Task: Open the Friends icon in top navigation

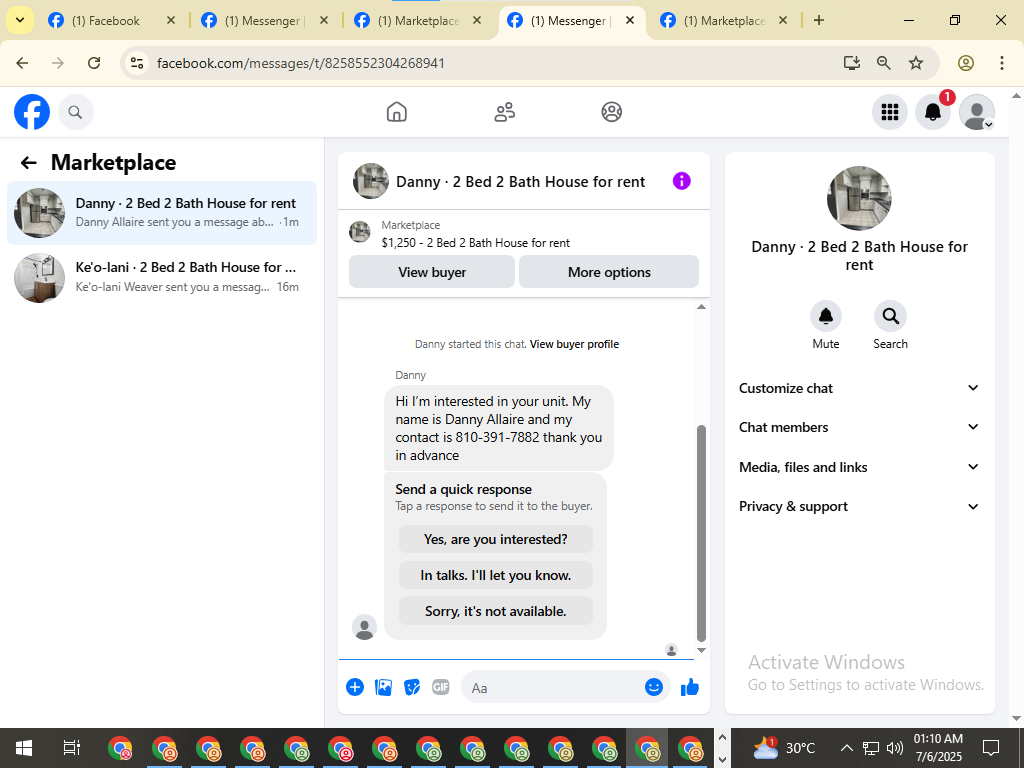Action: pyautogui.click(x=504, y=112)
